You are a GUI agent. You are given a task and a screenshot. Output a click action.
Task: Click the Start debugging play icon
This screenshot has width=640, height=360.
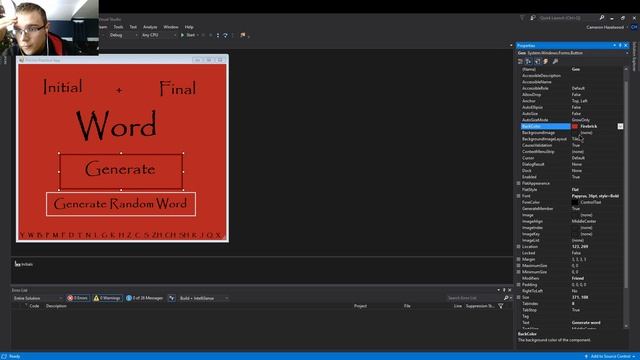[182, 35]
